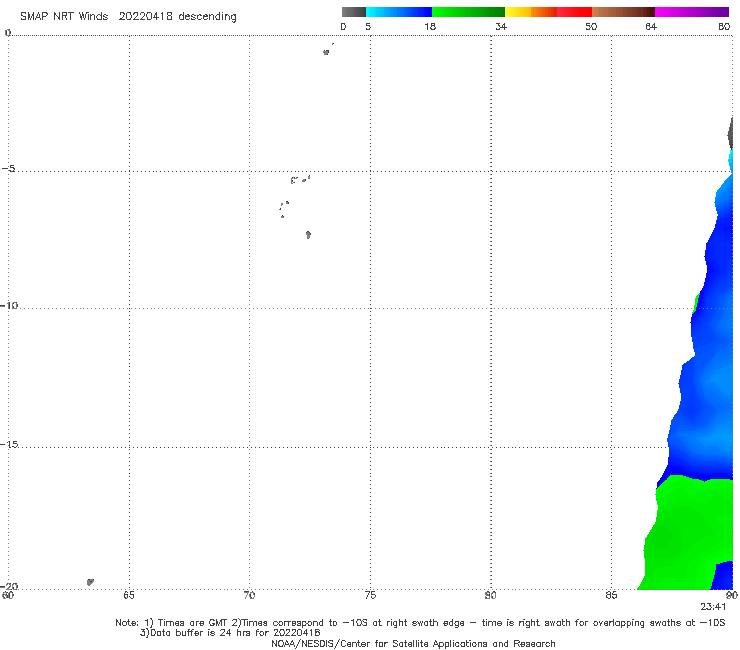This screenshot has height=650, width=740.
Task: Select the green segment of the color bar
Action: point(468,12)
